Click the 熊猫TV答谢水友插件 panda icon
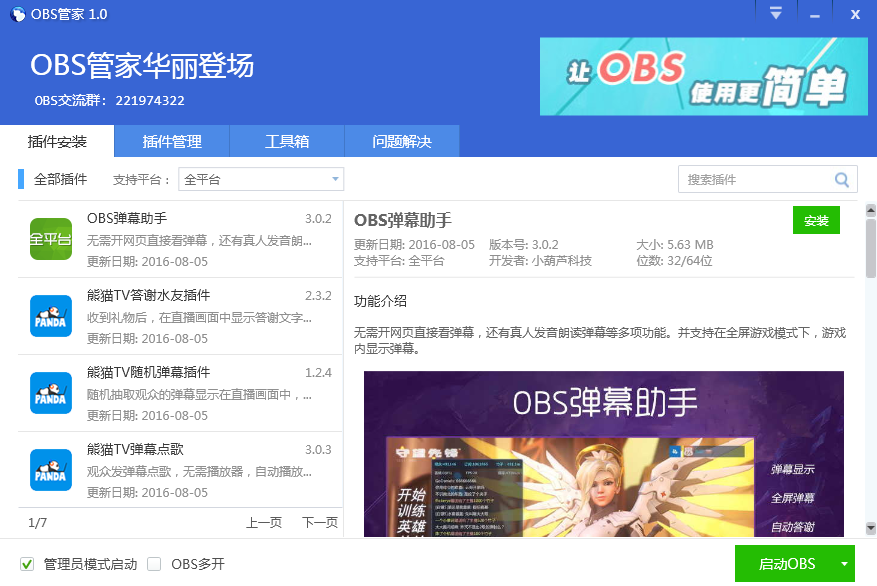 tap(50, 315)
